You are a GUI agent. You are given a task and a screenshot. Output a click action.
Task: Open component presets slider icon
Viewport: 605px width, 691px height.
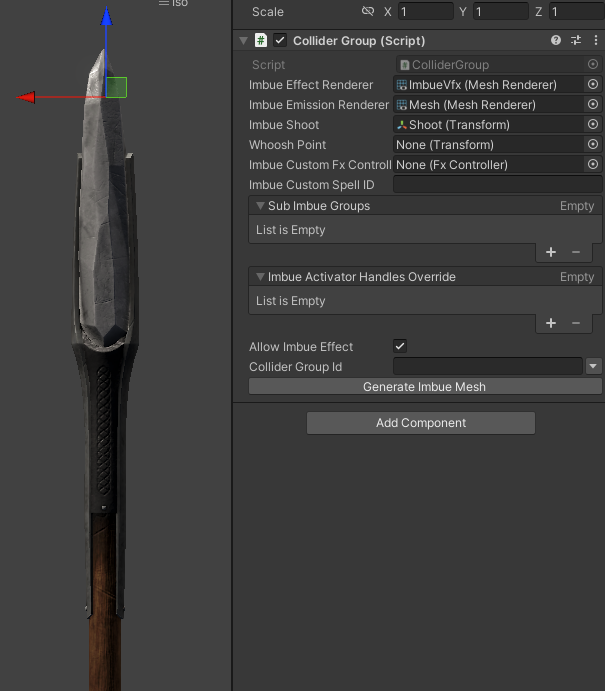(576, 41)
